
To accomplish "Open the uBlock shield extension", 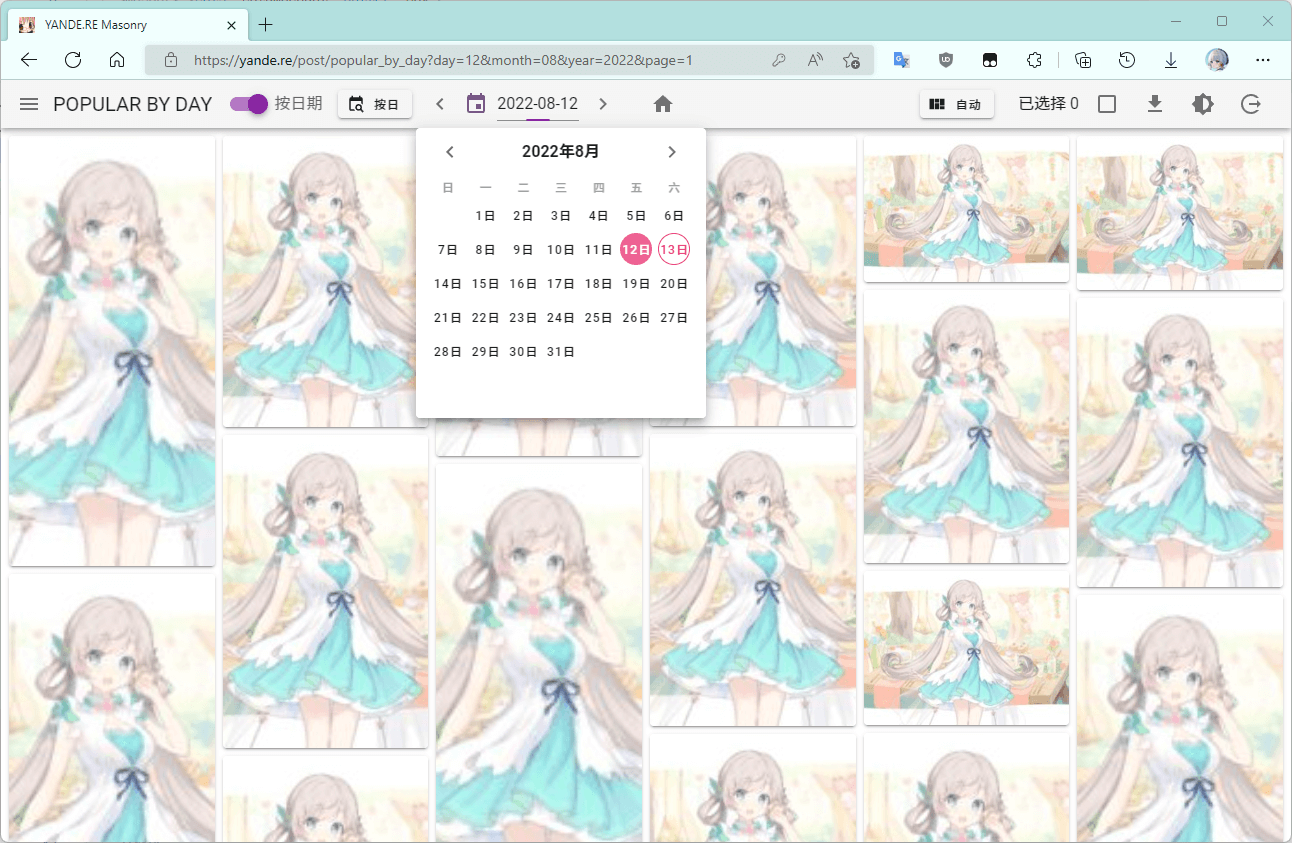I will coord(945,60).
